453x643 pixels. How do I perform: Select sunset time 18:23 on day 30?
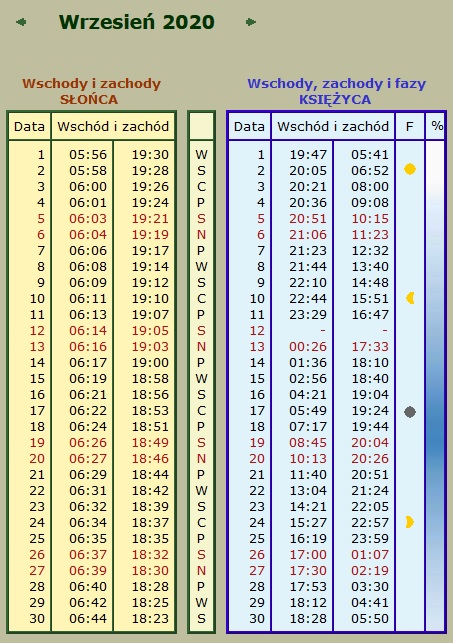tap(150, 618)
